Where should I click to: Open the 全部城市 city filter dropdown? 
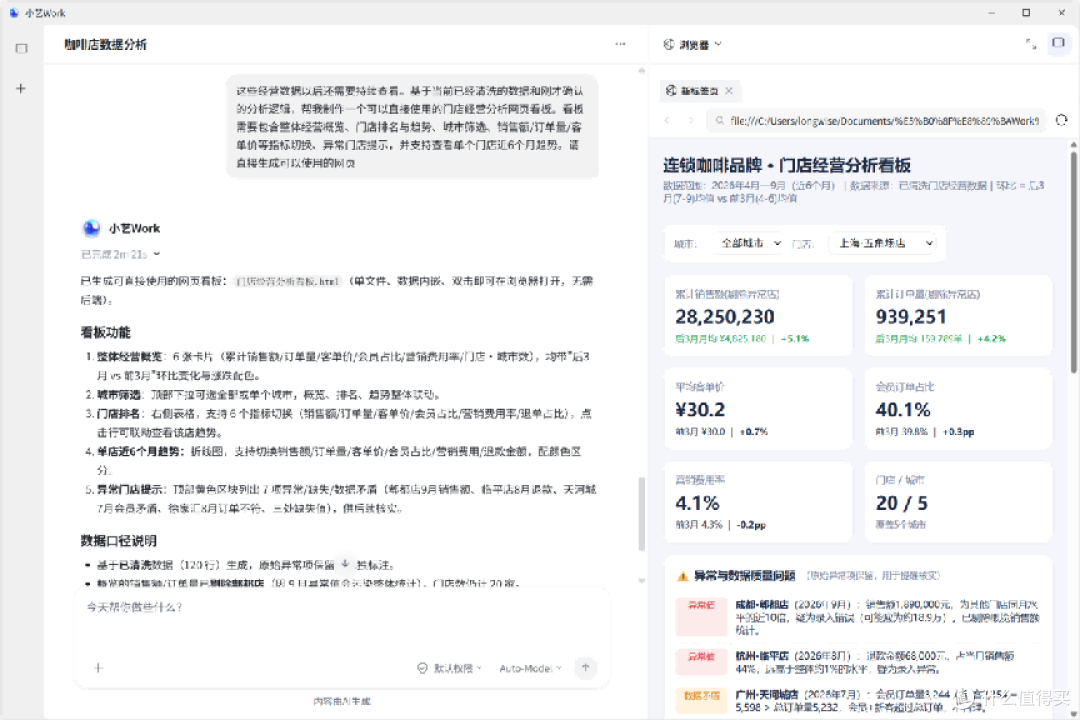click(x=750, y=243)
